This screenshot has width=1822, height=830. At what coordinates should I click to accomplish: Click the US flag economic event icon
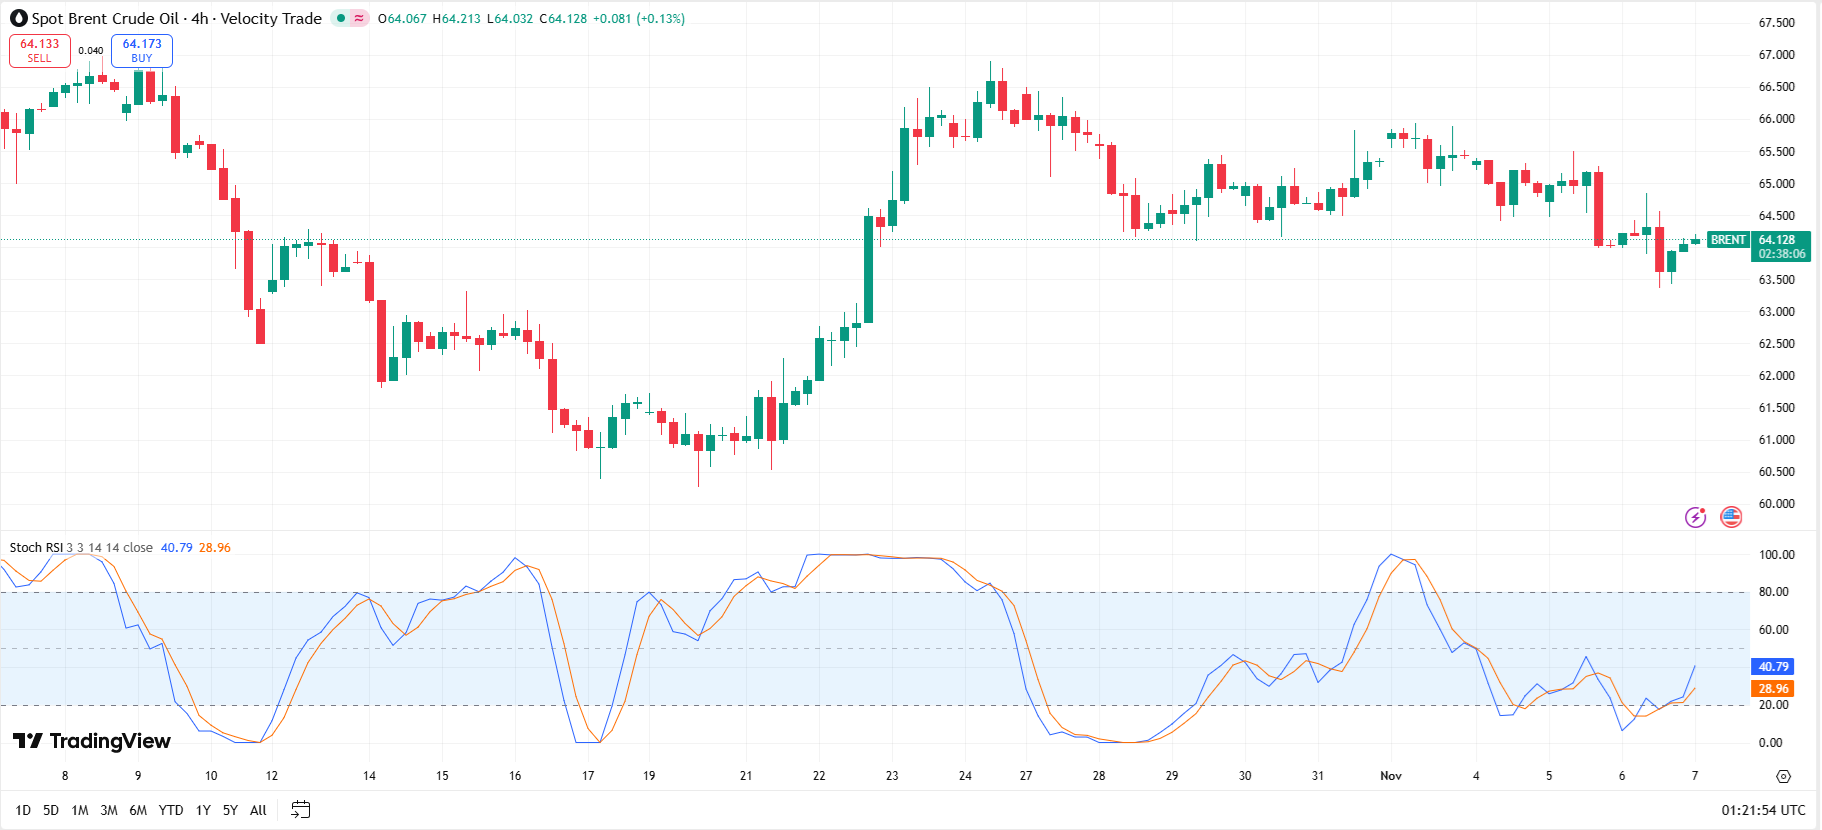[x=1731, y=517]
